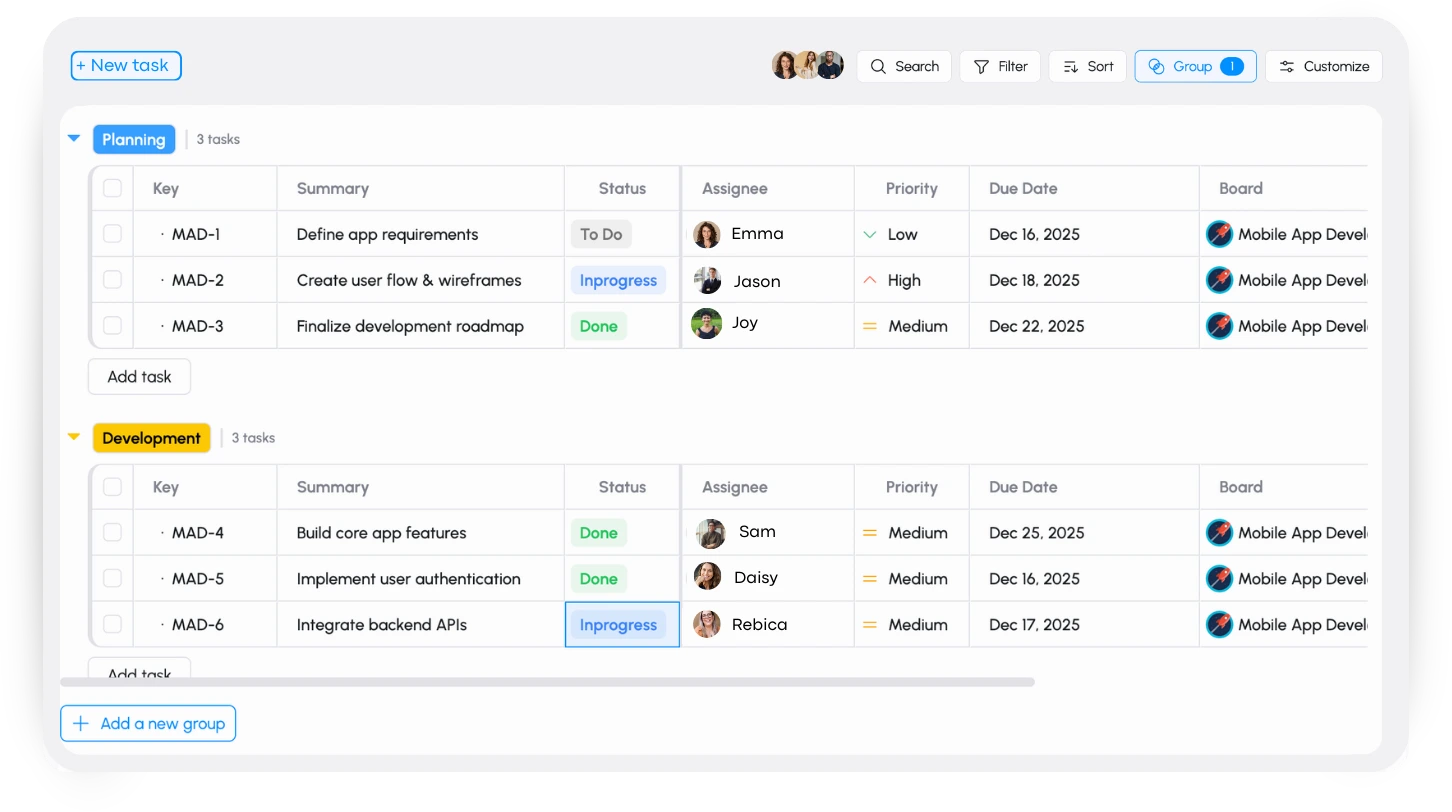Image resolution: width=1452 pixels, height=812 pixels.
Task: Open the Filter options
Action: pos(999,66)
